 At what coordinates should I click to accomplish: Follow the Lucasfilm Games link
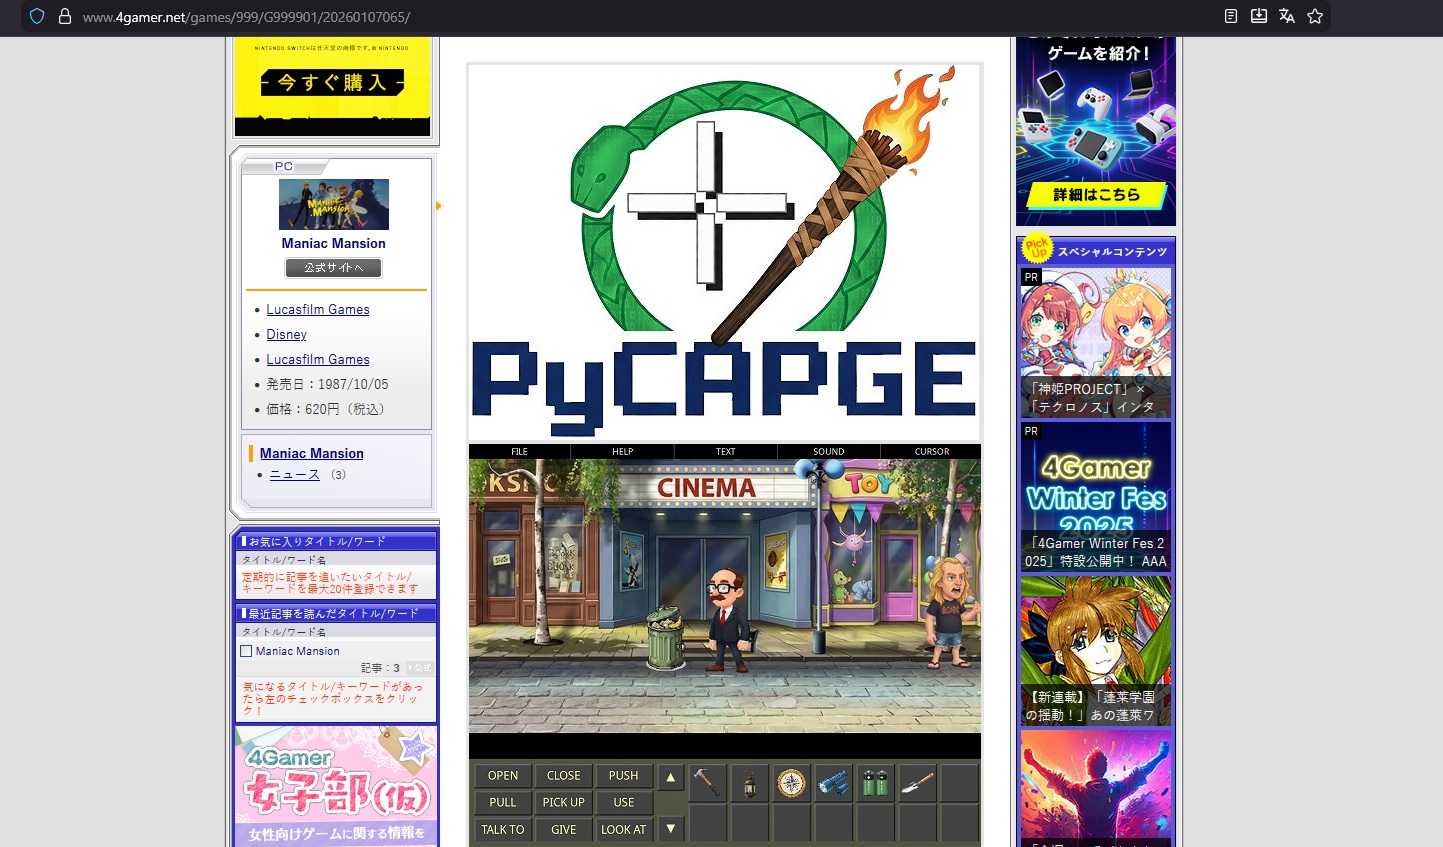click(x=317, y=309)
